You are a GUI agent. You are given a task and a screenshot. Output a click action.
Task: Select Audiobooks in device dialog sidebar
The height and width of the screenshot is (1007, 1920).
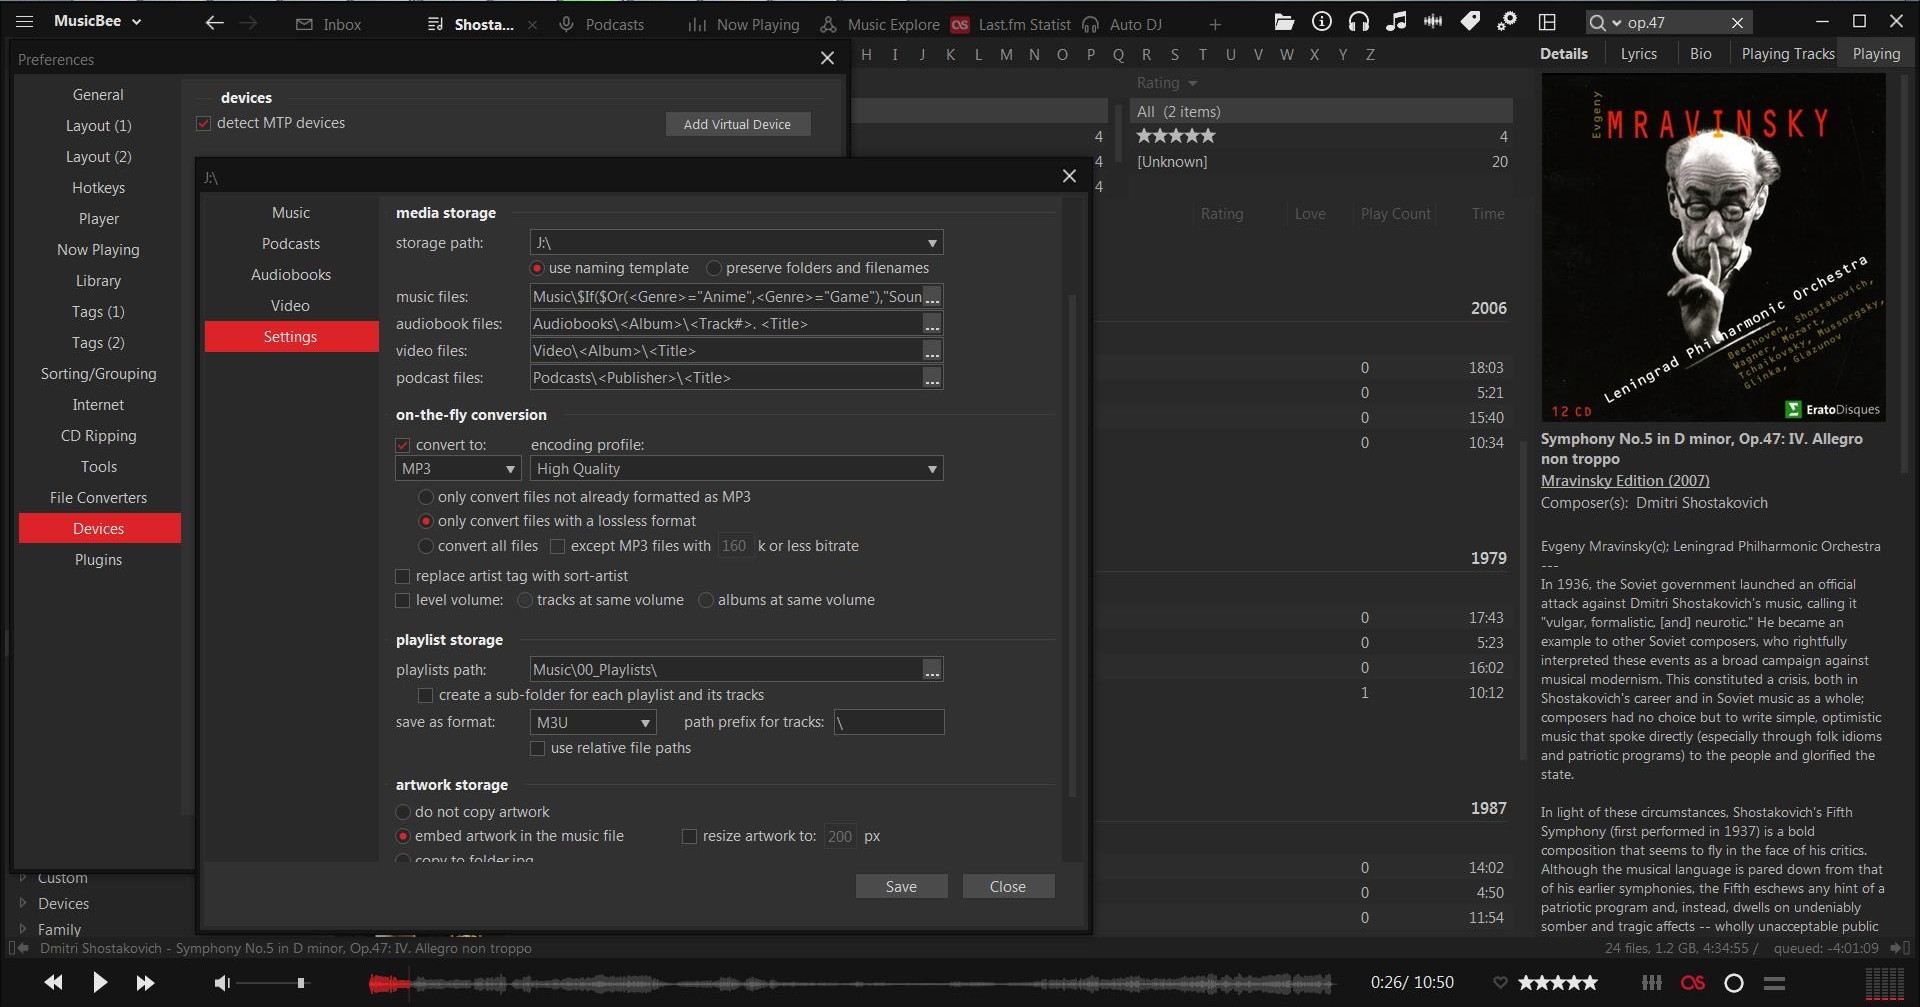[x=291, y=275]
